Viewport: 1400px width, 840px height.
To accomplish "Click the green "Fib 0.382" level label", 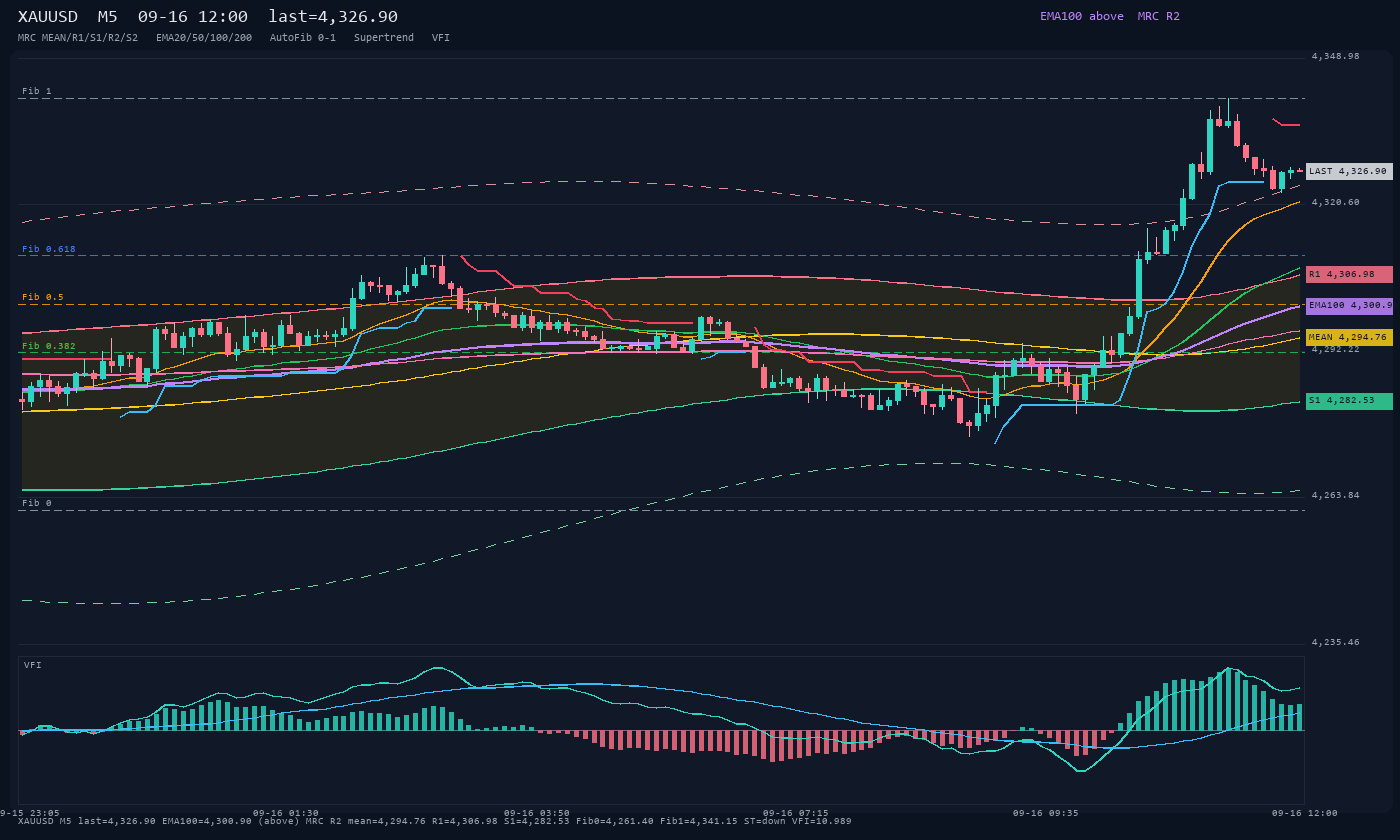I will 49,346.
